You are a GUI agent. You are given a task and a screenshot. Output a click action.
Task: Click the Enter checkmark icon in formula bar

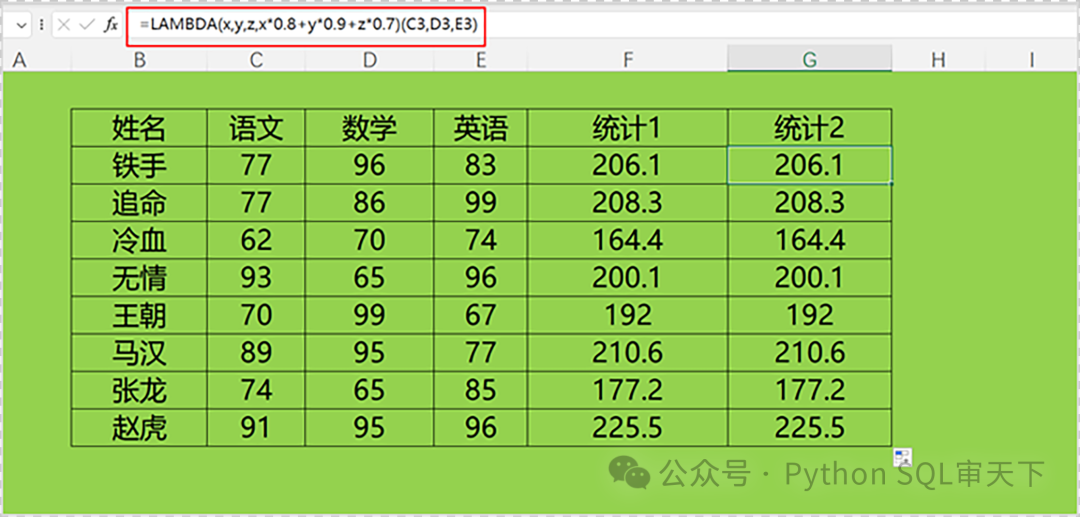click(x=87, y=24)
